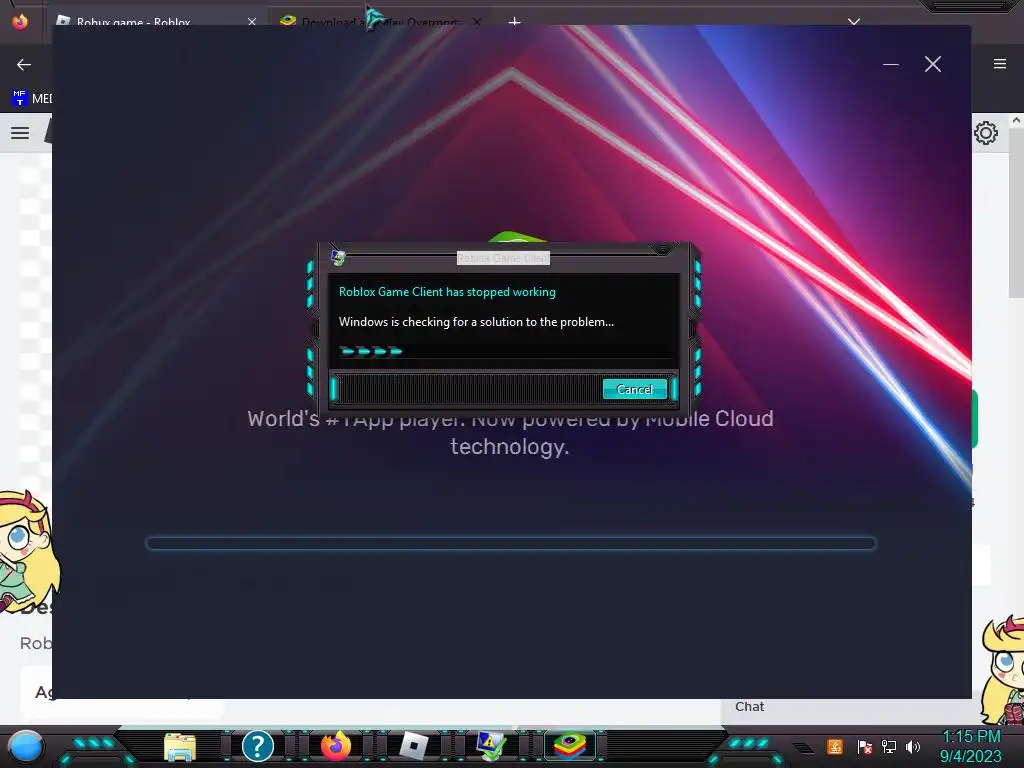Open the Firefox application menu

pyautogui.click(x=999, y=64)
